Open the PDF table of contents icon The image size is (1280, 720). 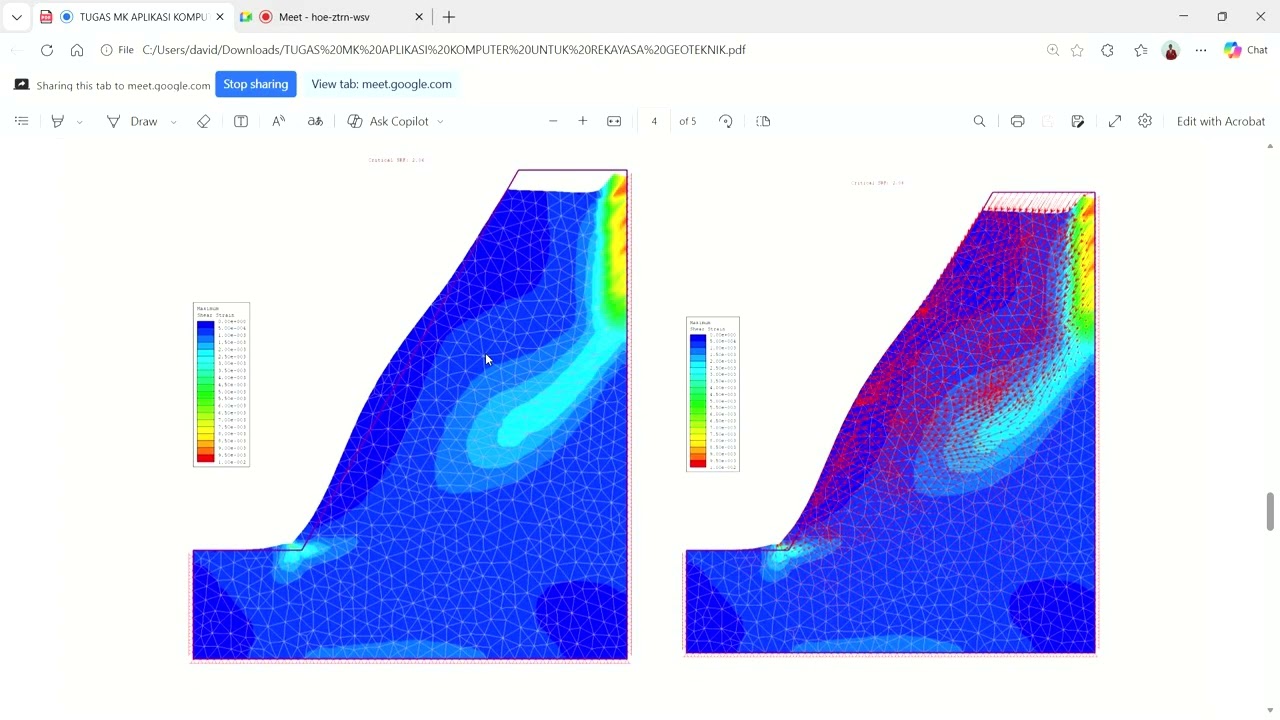[x=22, y=121]
